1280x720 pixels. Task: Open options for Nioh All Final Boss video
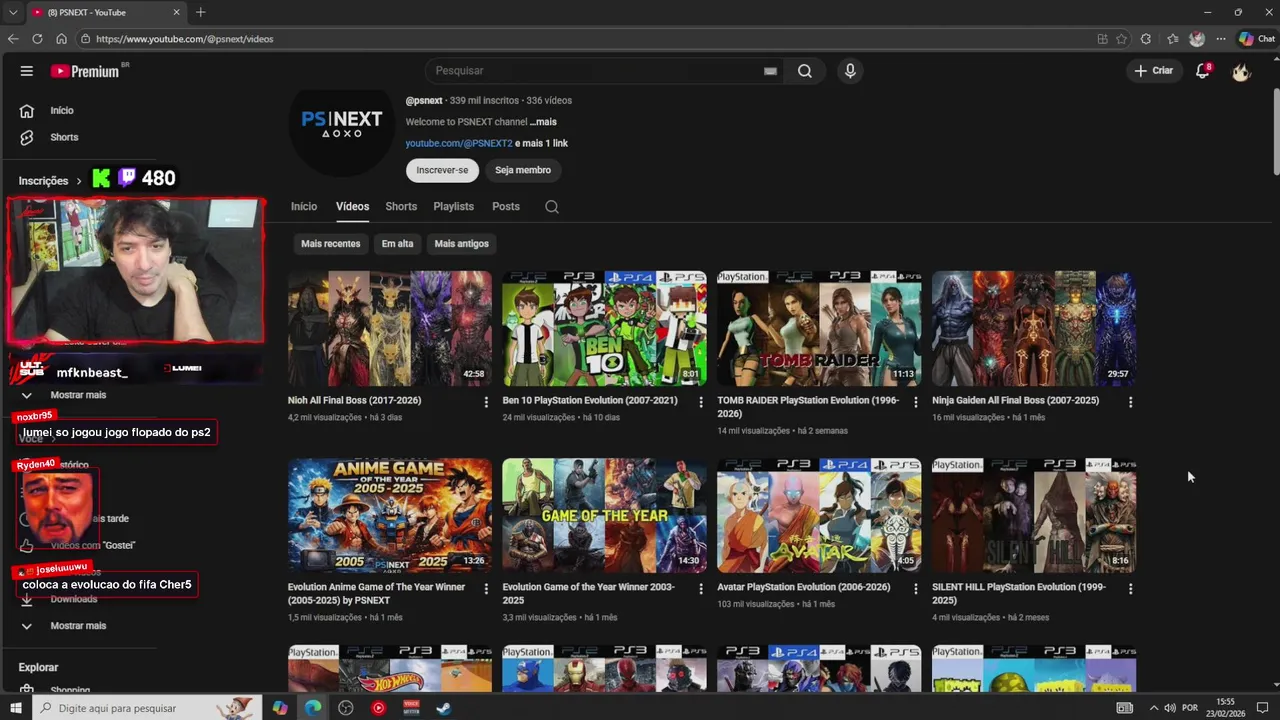[x=486, y=402]
